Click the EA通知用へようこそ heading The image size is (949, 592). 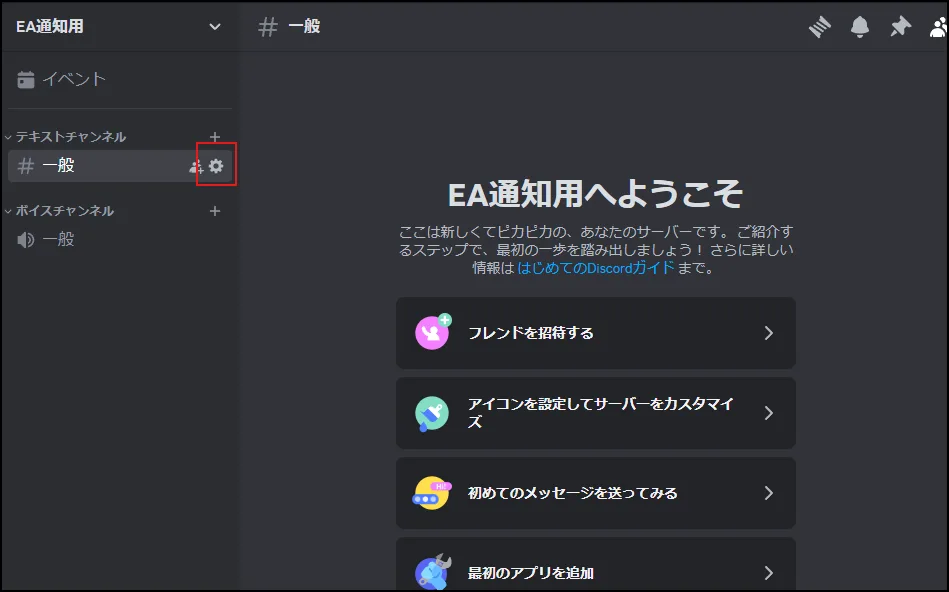pos(596,194)
